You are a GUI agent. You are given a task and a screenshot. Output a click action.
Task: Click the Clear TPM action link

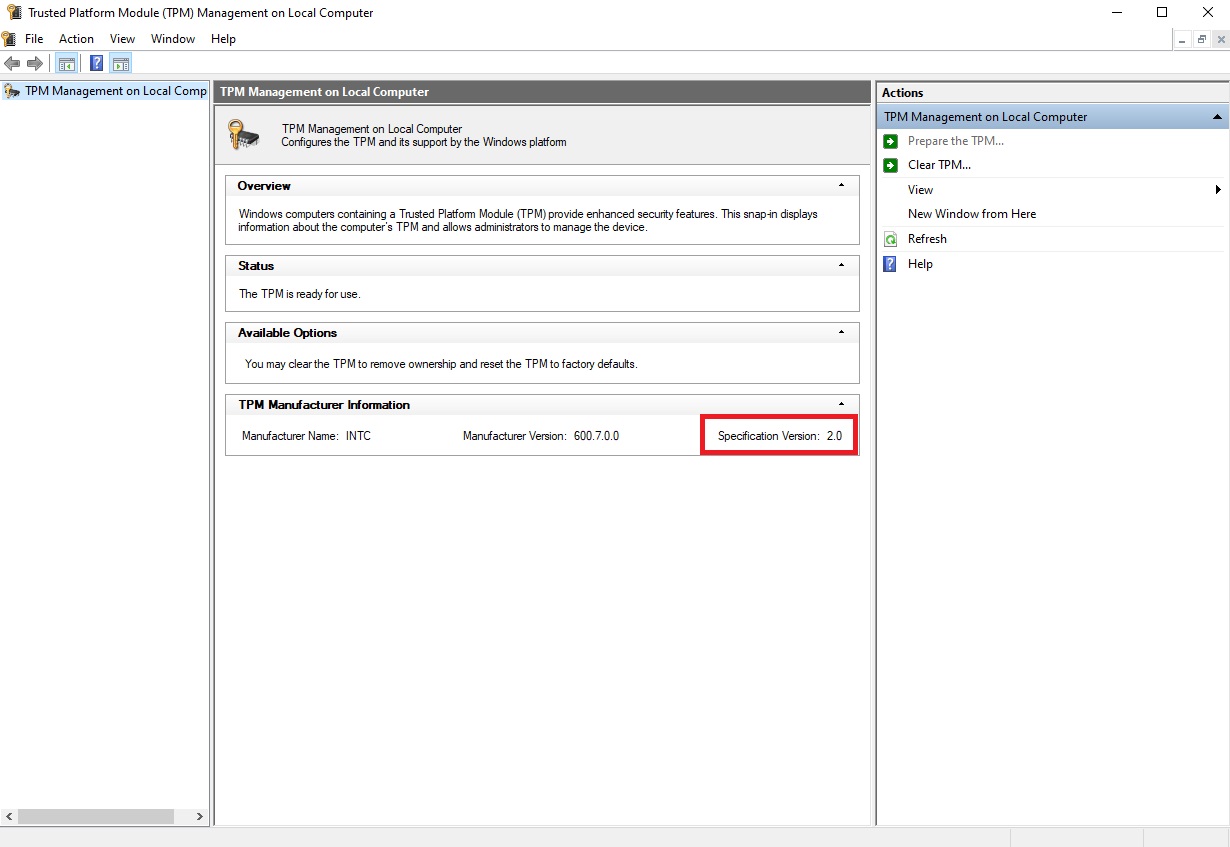[x=938, y=165]
